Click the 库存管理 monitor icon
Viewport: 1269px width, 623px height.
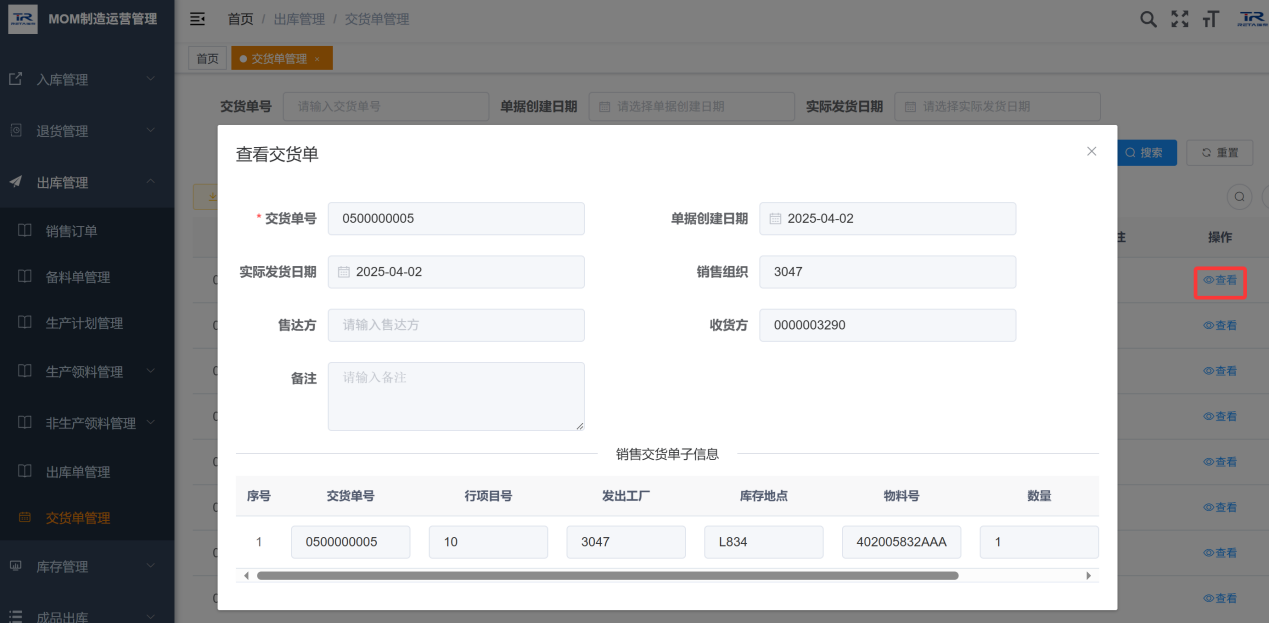pyautogui.click(x=16, y=566)
